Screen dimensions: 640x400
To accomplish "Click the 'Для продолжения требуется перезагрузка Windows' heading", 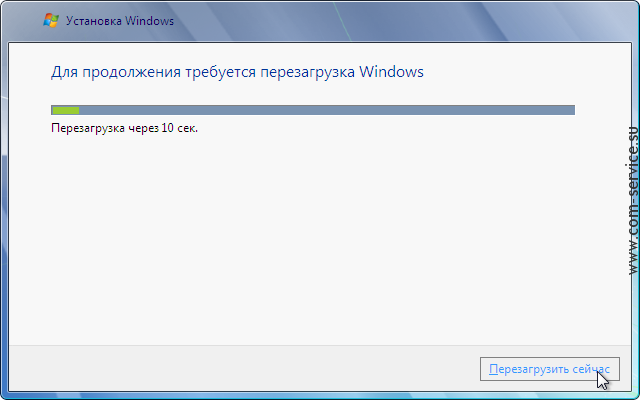I will [237, 72].
